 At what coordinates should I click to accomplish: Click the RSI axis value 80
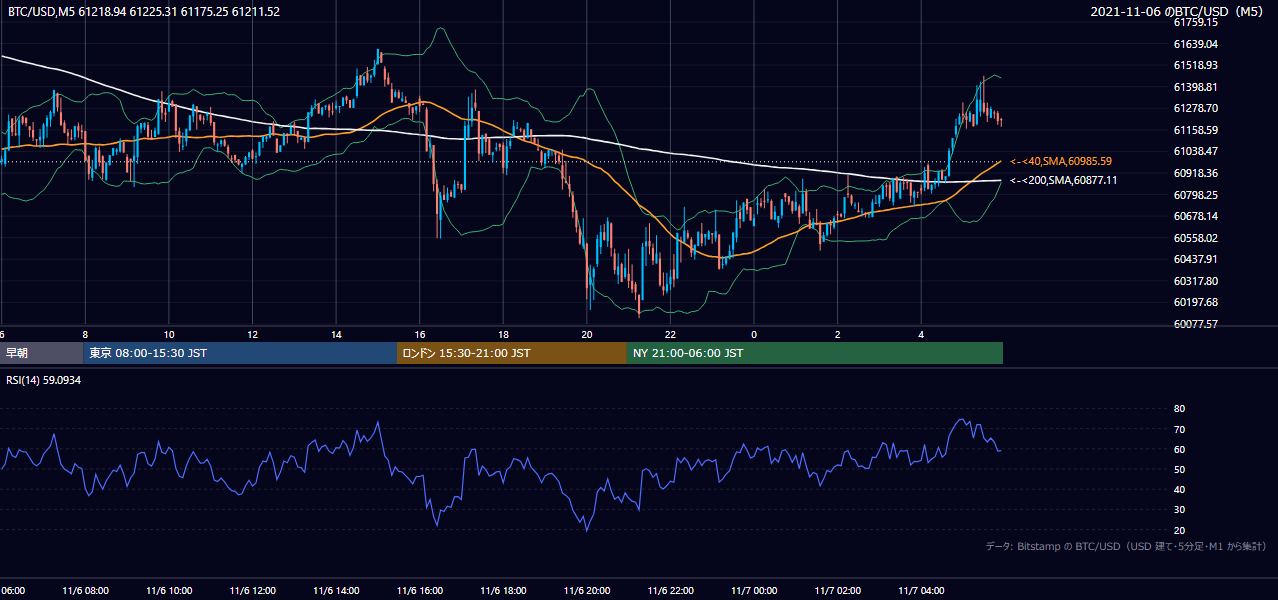tap(1179, 409)
